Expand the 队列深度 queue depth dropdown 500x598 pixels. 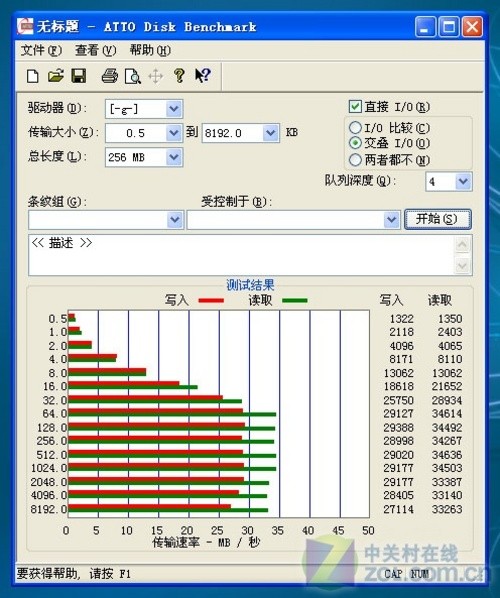point(463,182)
